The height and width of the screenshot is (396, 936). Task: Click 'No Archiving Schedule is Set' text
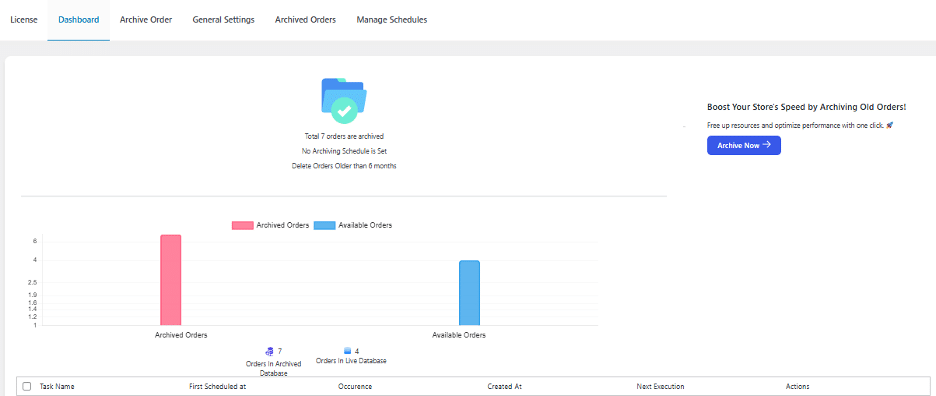[344, 151]
